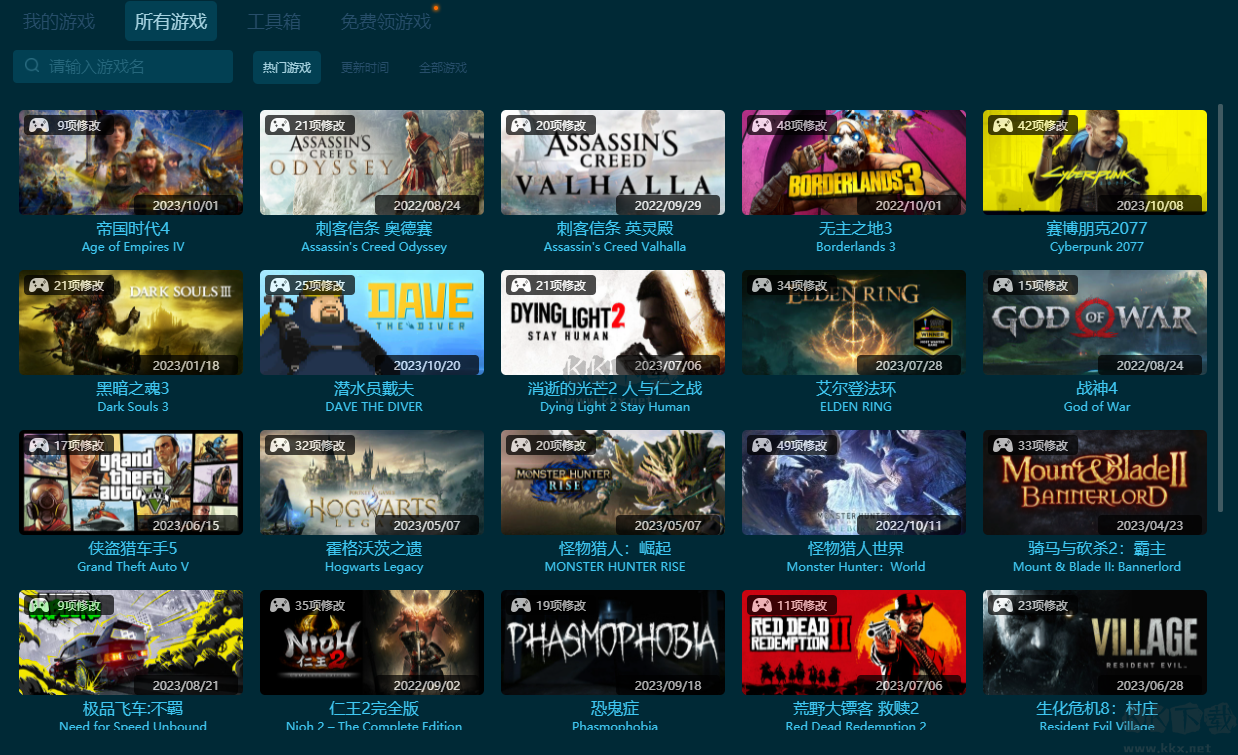1238x755 pixels.
Task: Click the 潜水员戴夫 title link
Action: [374, 388]
